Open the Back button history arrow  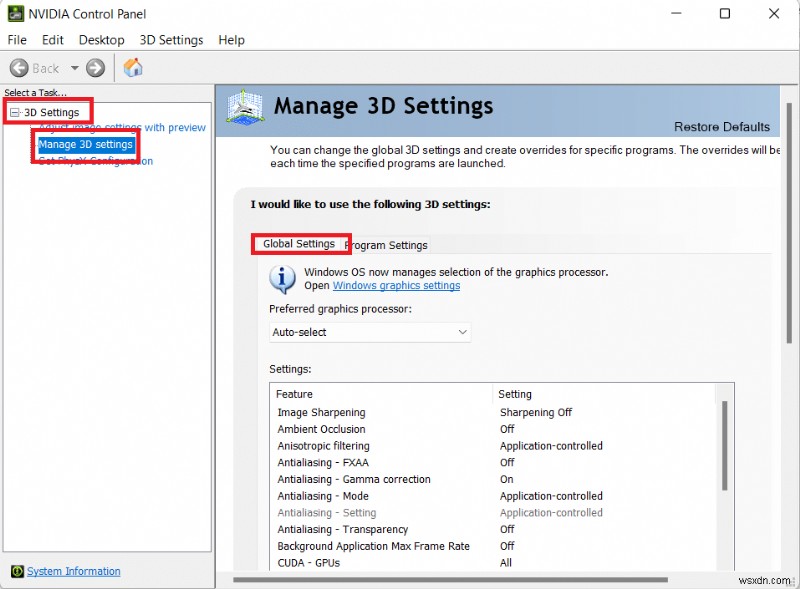click(74, 67)
